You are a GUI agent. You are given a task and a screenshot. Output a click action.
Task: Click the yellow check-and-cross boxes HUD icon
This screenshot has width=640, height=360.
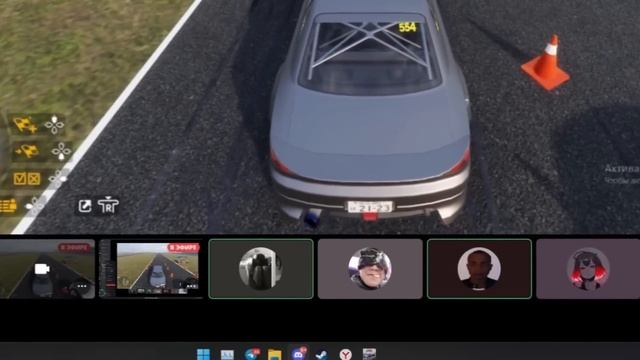tap(27, 178)
